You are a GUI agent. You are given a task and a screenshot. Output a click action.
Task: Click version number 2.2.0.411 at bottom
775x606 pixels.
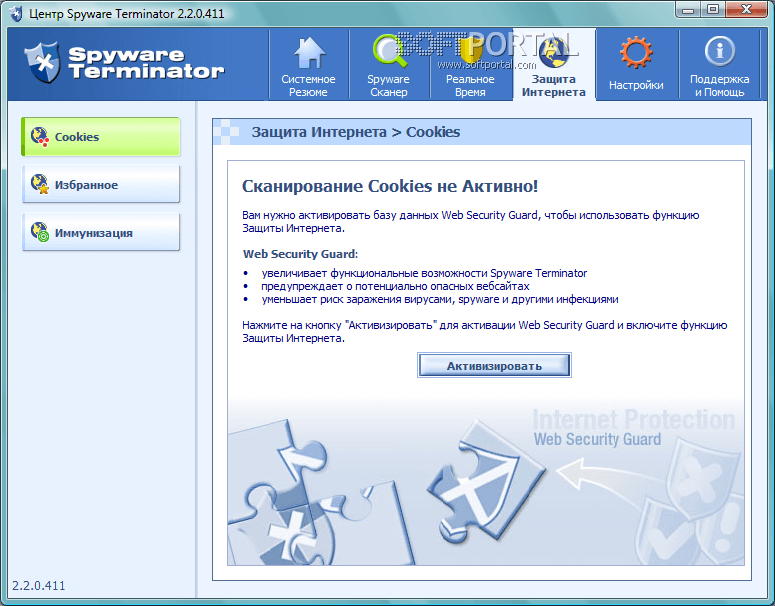[39, 585]
